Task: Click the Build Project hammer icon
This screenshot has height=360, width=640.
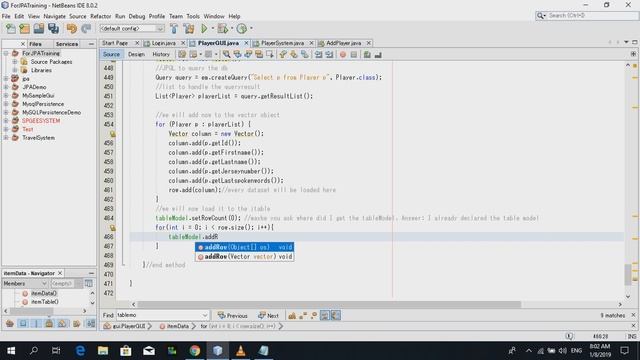Action: (x=174, y=29)
